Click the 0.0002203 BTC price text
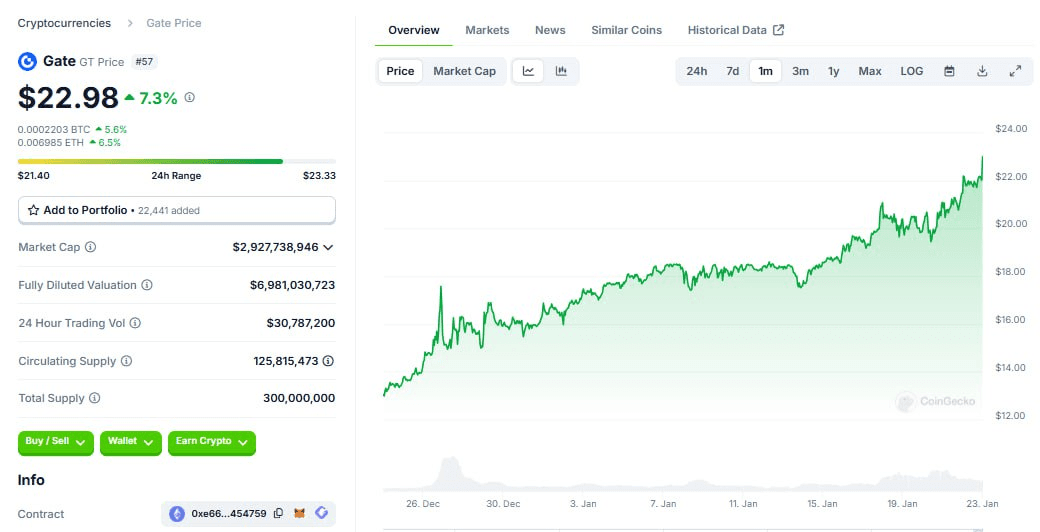 point(54,129)
